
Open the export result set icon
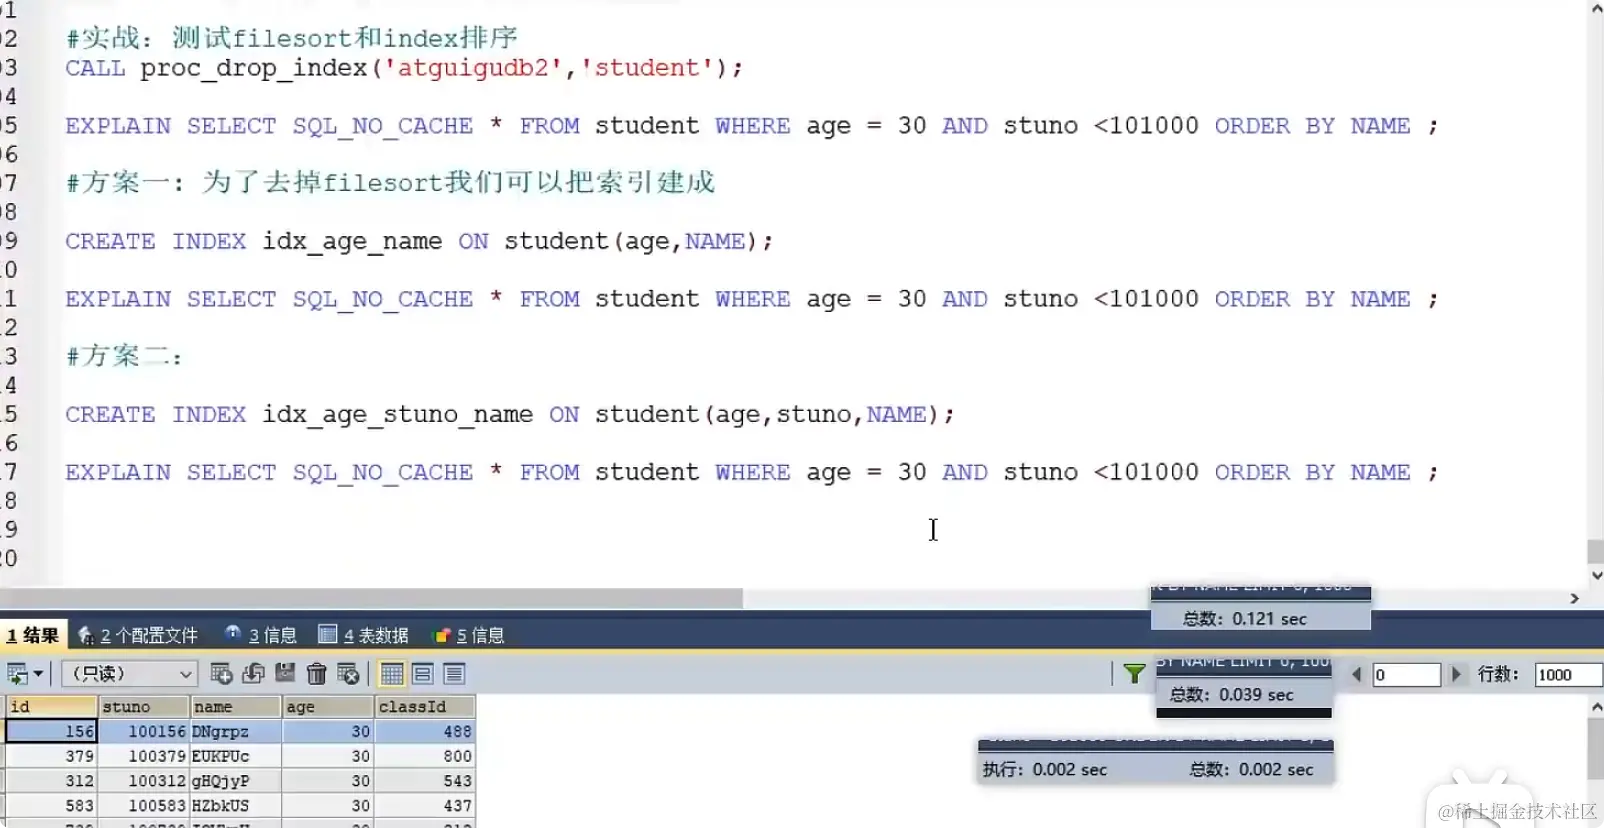17,674
